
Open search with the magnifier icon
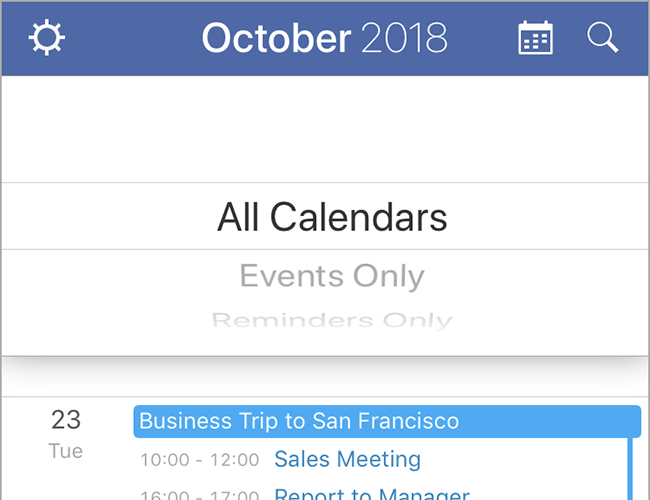[x=602, y=38]
